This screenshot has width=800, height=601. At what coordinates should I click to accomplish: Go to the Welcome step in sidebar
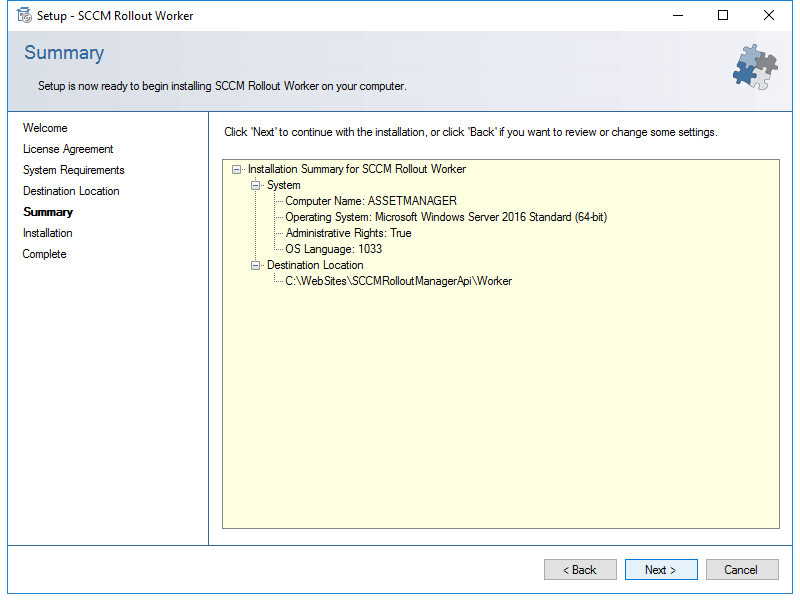[x=45, y=128]
